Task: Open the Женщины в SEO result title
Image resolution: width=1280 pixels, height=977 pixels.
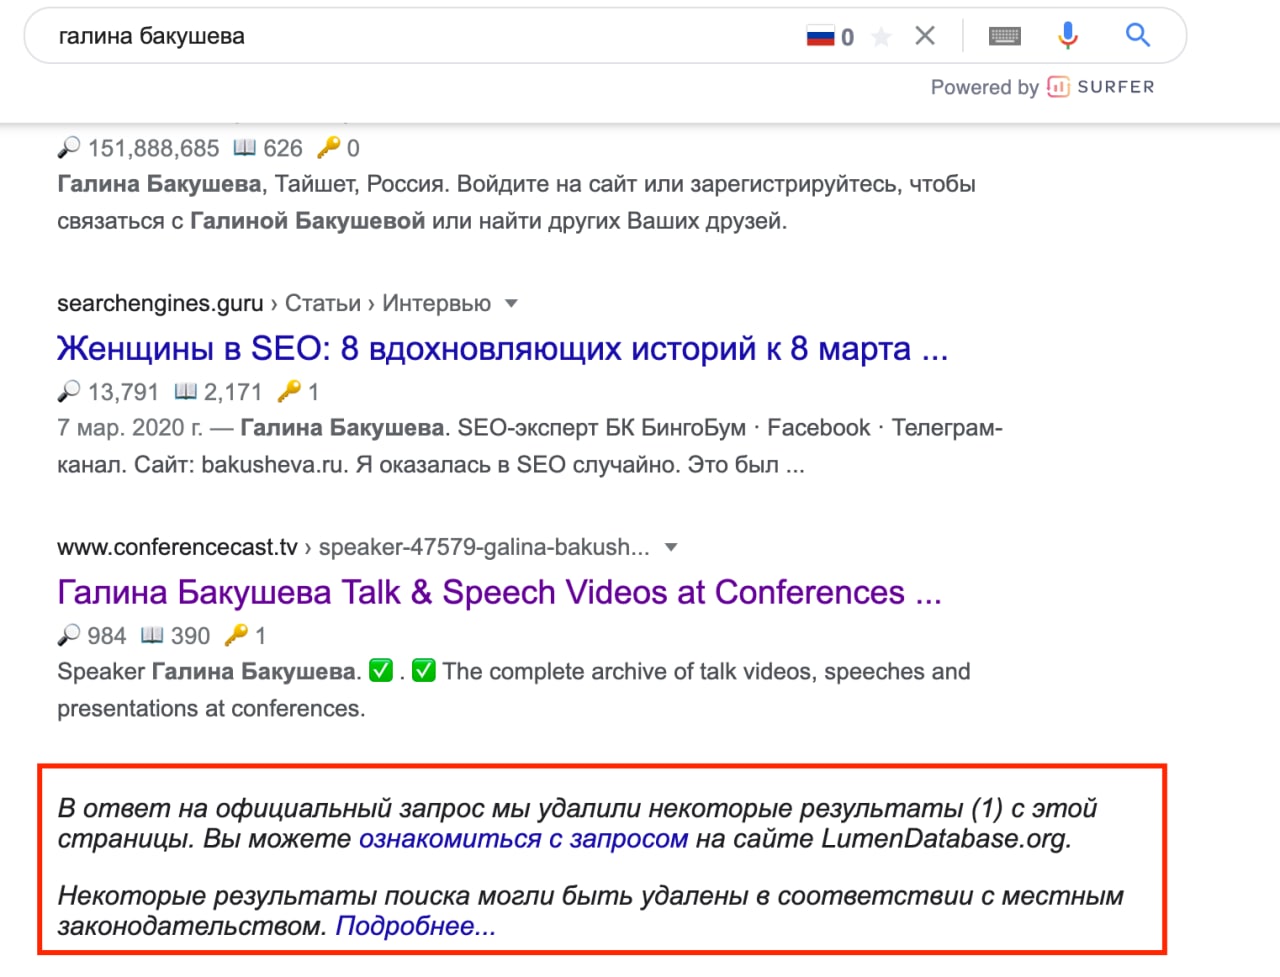Action: [x=502, y=348]
